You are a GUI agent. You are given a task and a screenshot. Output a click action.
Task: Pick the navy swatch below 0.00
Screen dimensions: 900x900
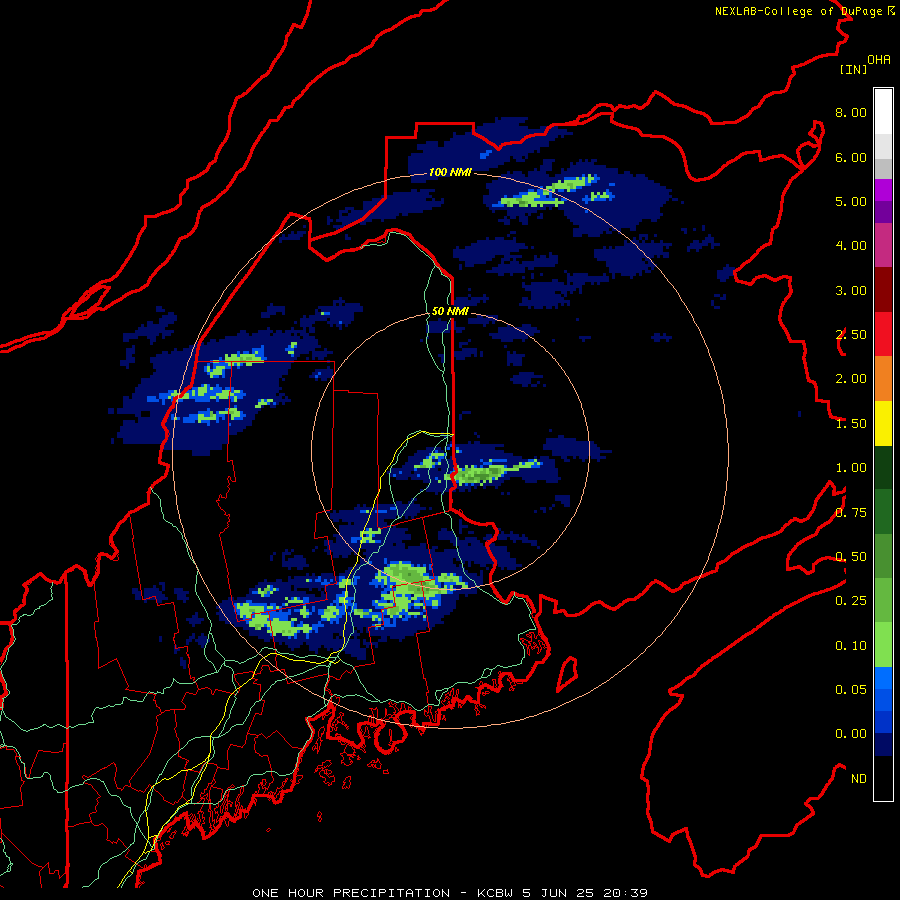[x=883, y=745]
